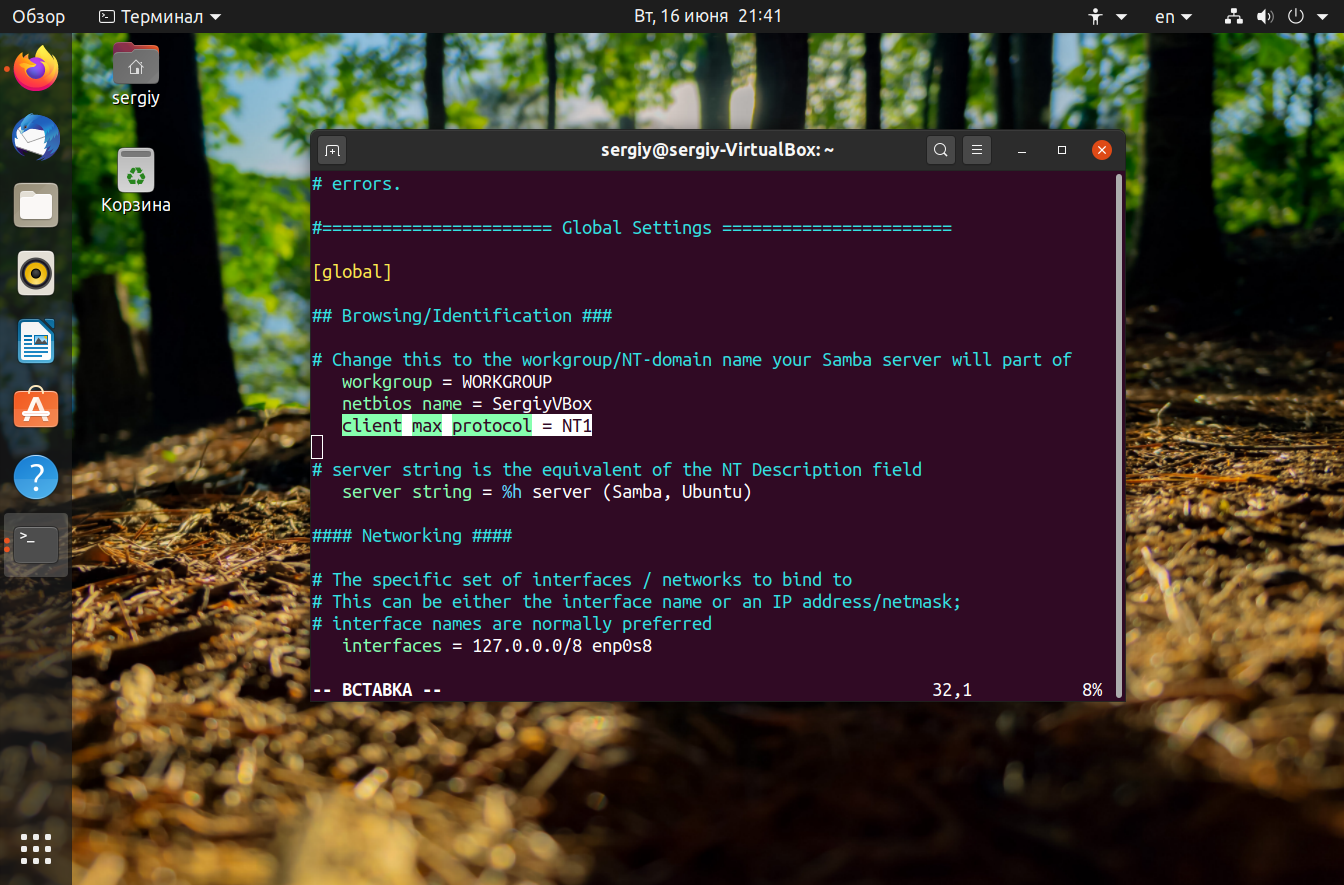
Task: Launch LibreOffice Writer from the dock
Action: (x=36, y=341)
